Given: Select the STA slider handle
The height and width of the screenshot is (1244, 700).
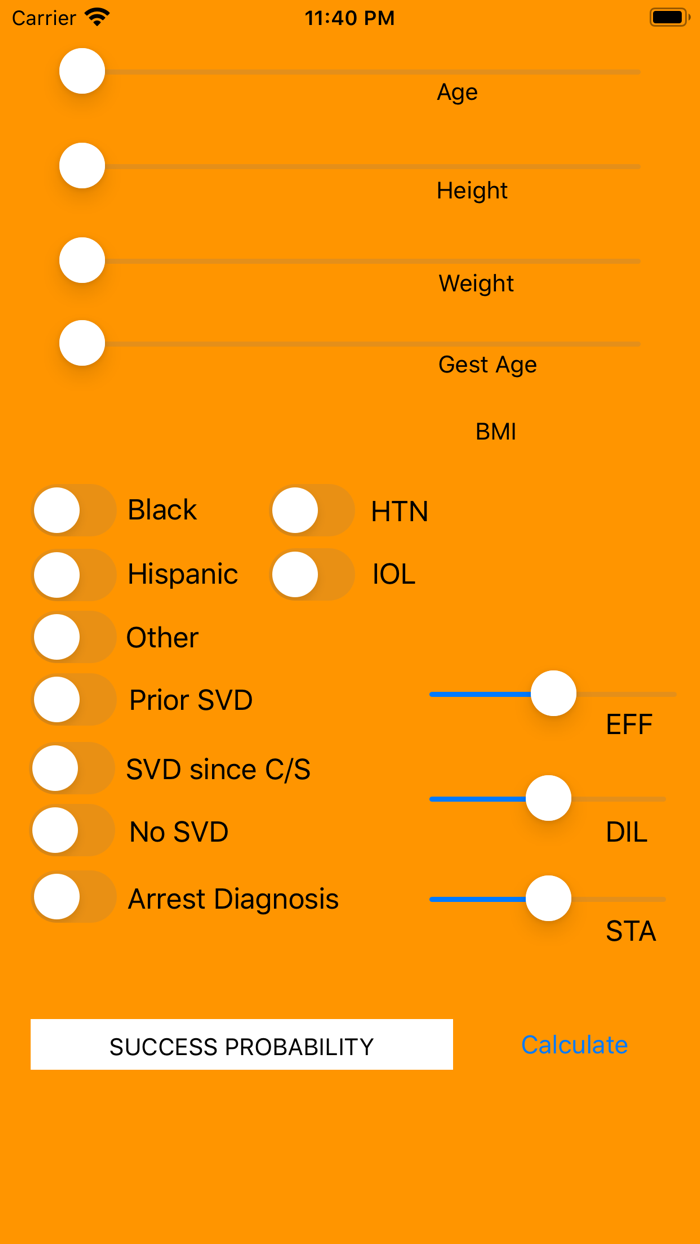Looking at the screenshot, I should pyautogui.click(x=548, y=898).
